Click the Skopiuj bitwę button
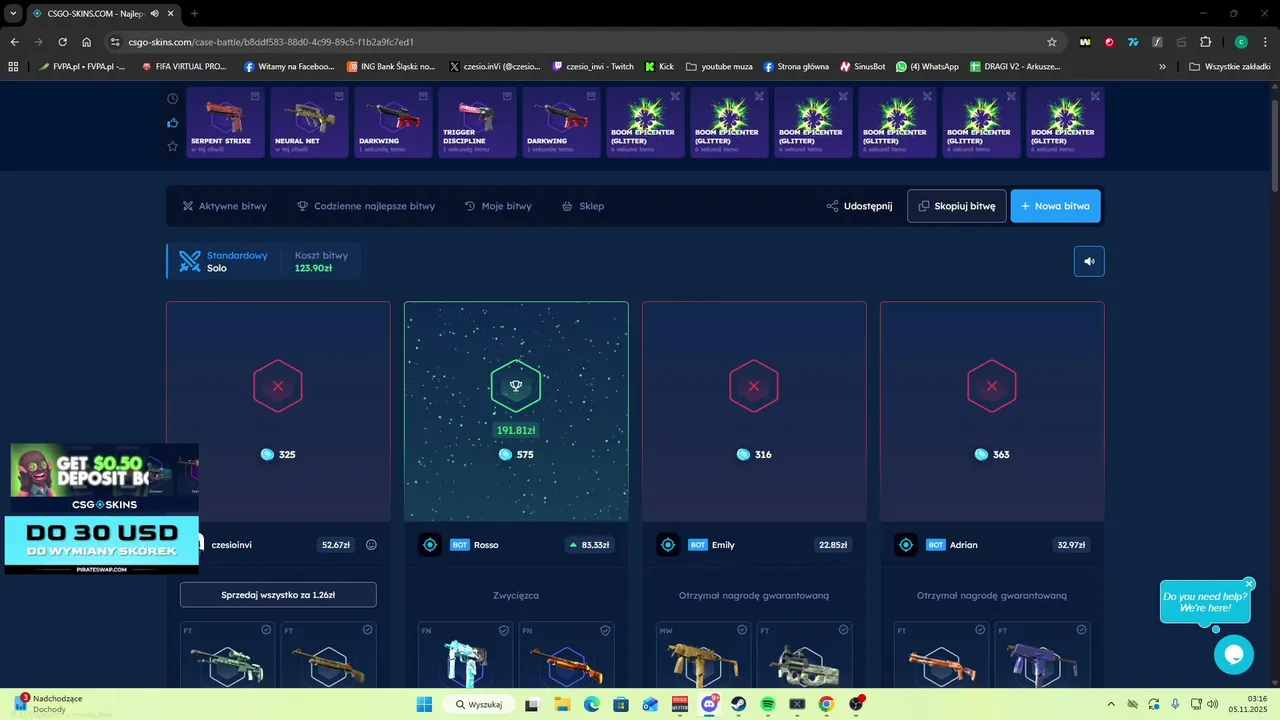This screenshot has height=720, width=1280. pyautogui.click(x=957, y=206)
